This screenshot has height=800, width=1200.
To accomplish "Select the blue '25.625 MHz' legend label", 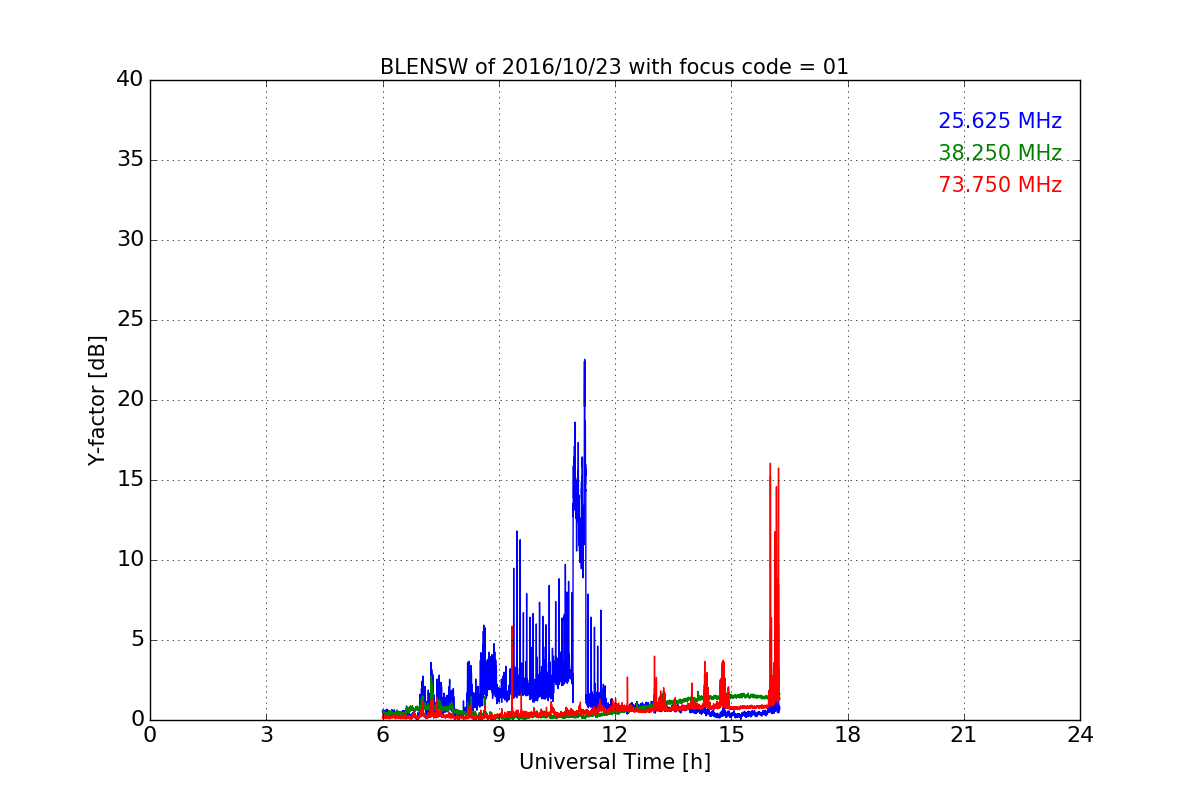I will 1000,121.
